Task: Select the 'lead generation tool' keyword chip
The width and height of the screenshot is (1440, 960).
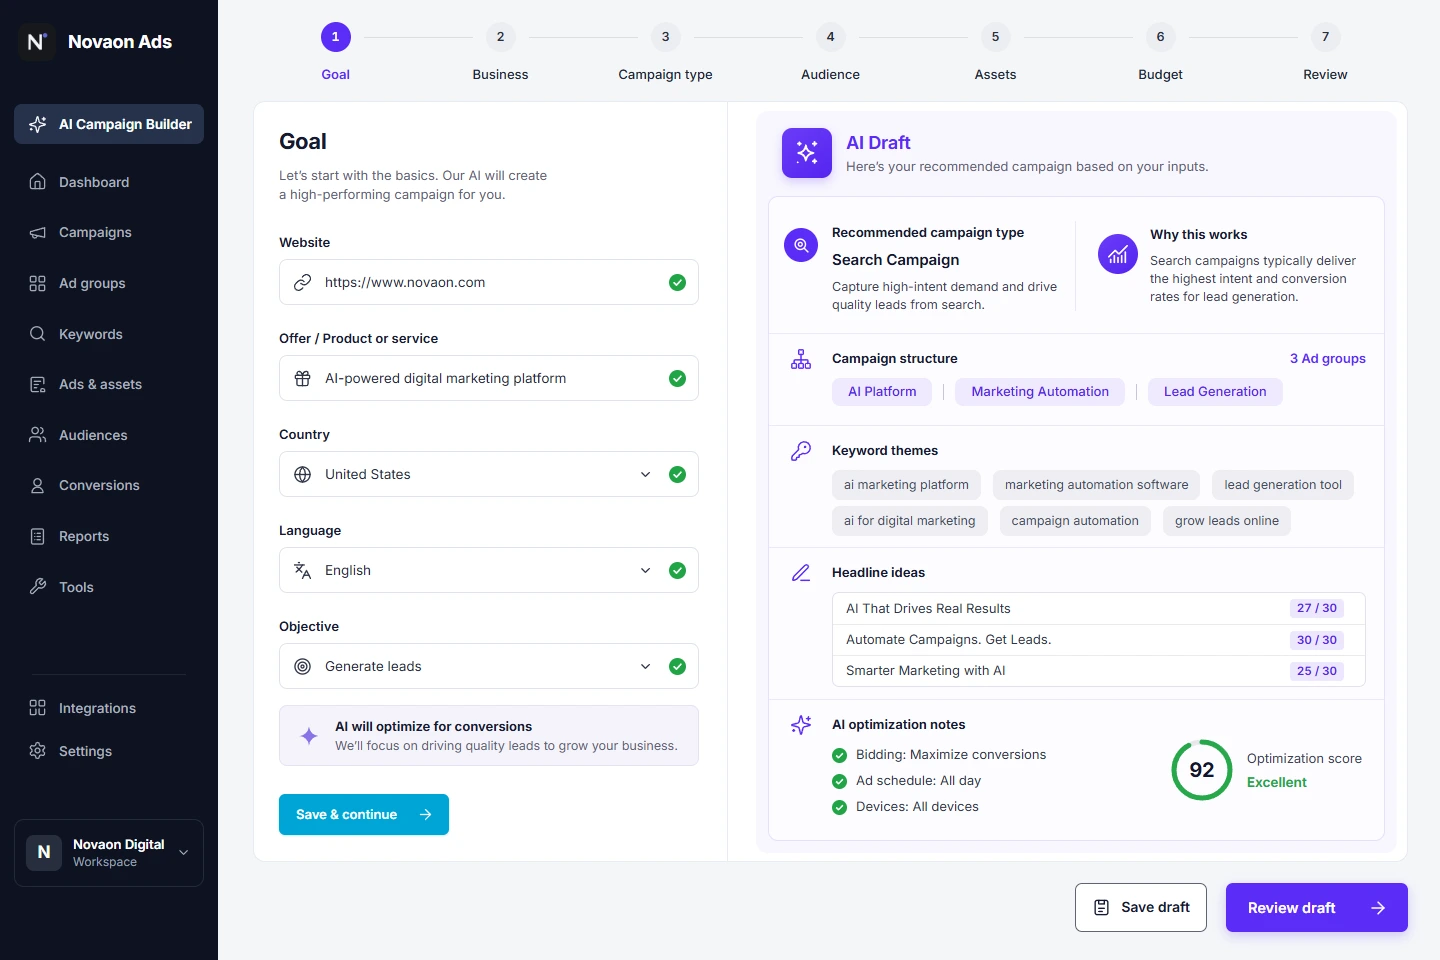Action: coord(1283,485)
